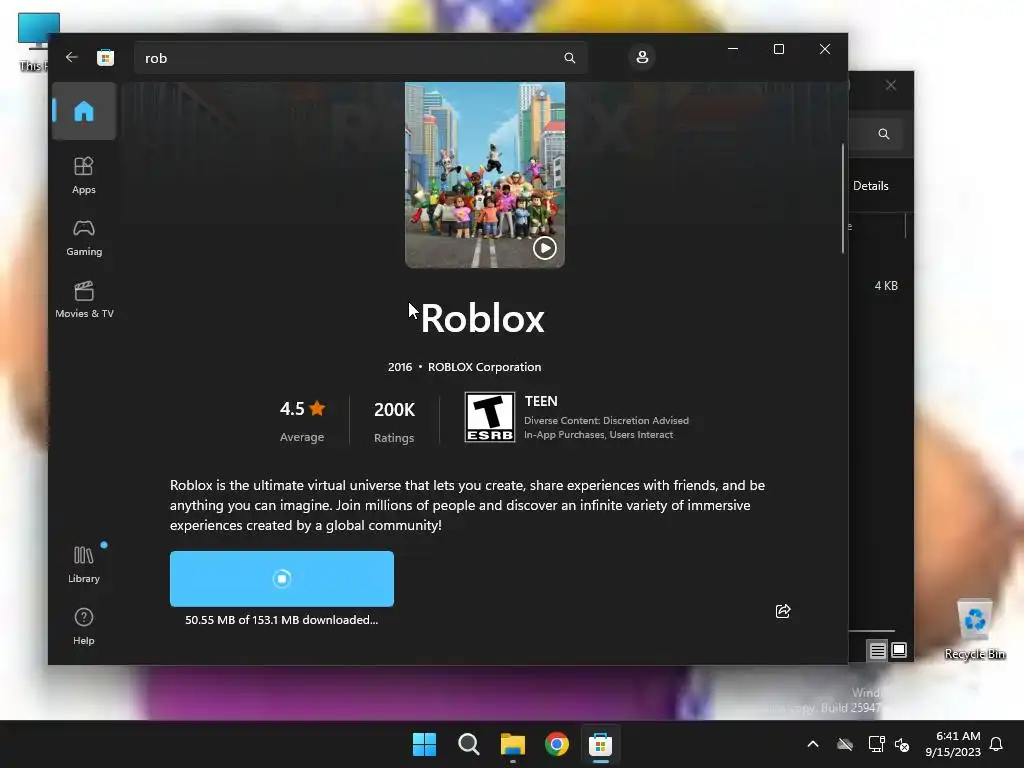
Task: Open the Home tab in Store sidebar
Action: pyautogui.click(x=84, y=111)
